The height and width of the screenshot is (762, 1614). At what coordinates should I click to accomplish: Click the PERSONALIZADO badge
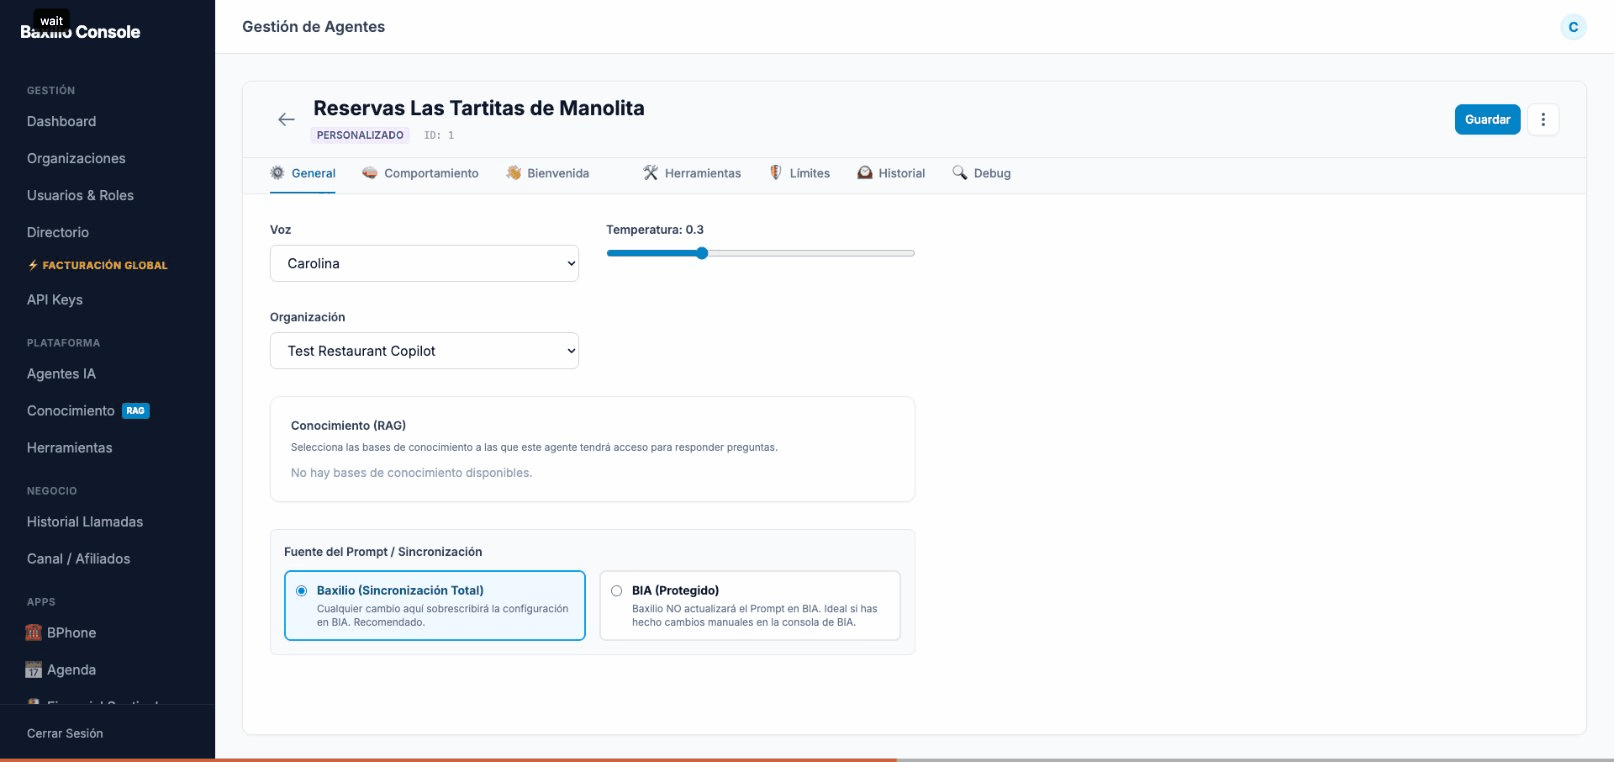360,135
